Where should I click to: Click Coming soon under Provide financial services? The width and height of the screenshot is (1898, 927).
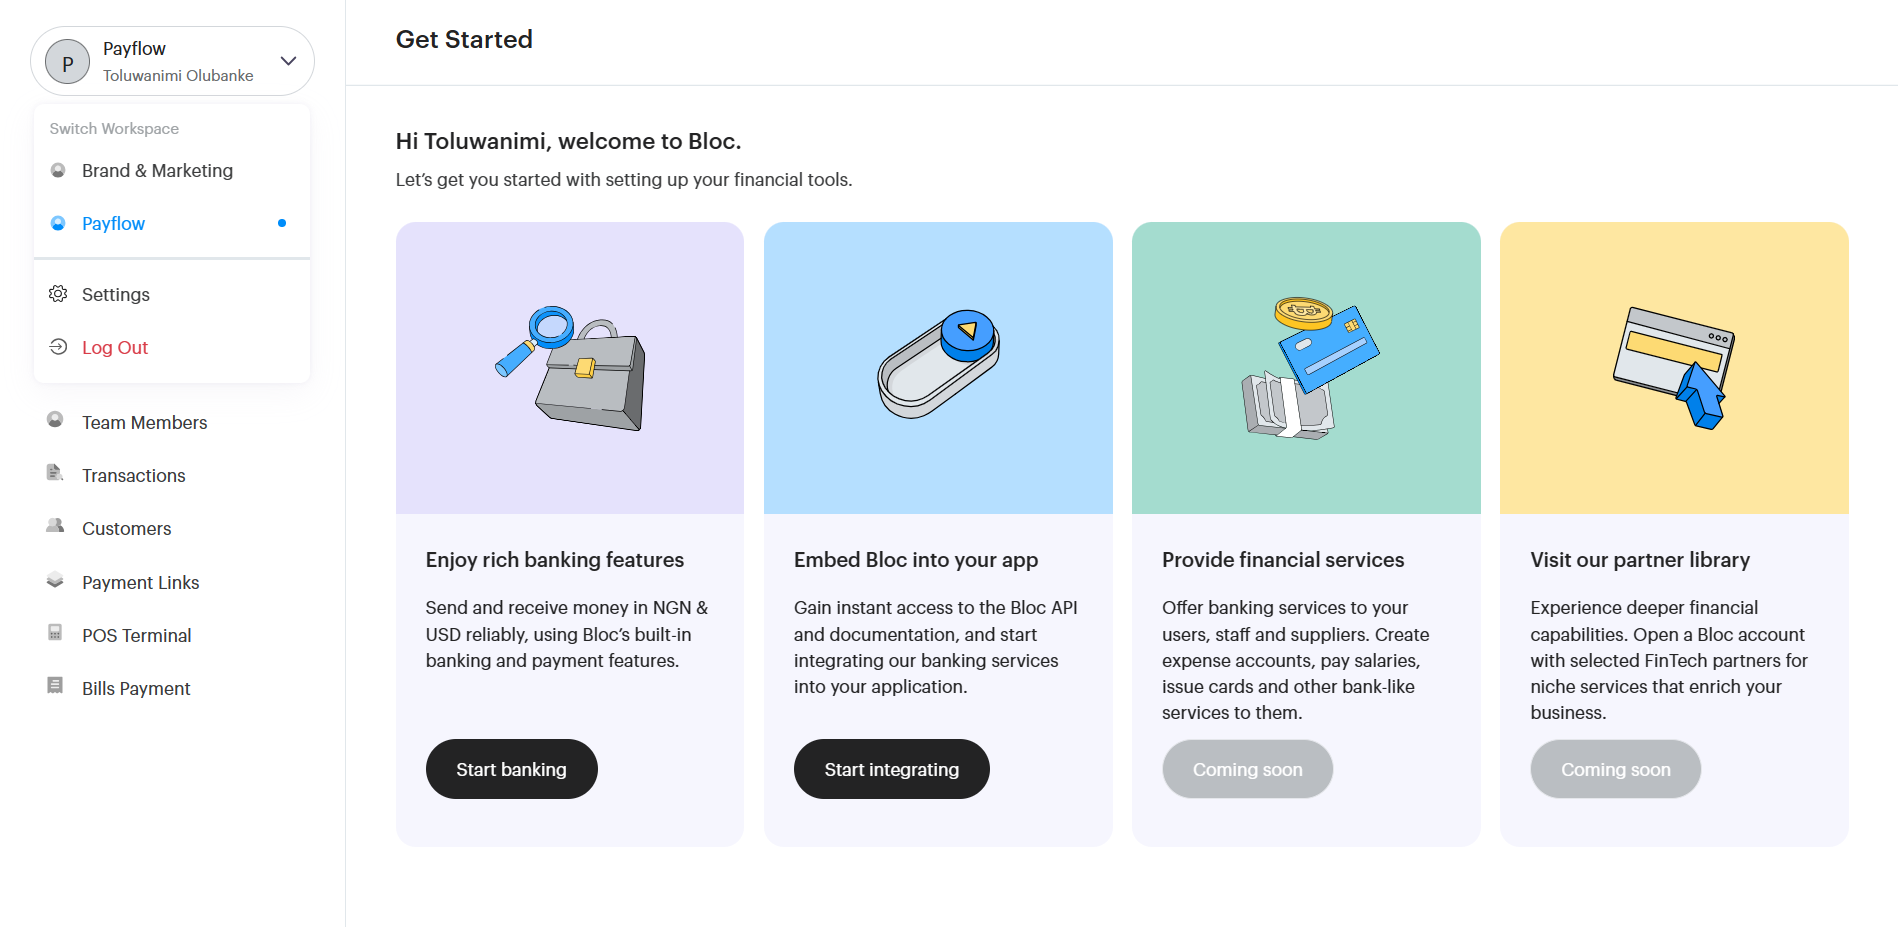coord(1247,769)
